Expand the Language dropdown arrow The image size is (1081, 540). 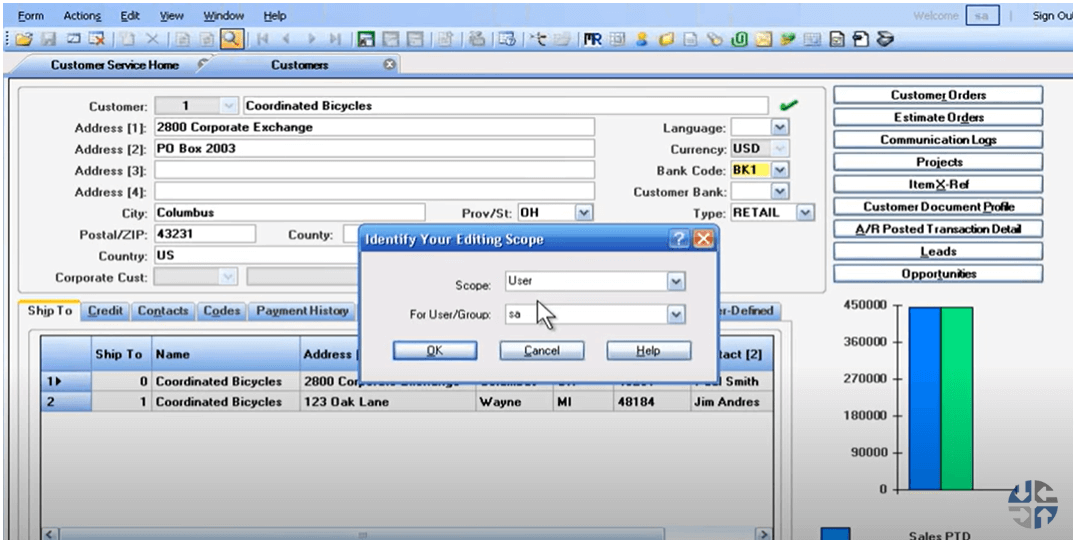[x=779, y=128]
